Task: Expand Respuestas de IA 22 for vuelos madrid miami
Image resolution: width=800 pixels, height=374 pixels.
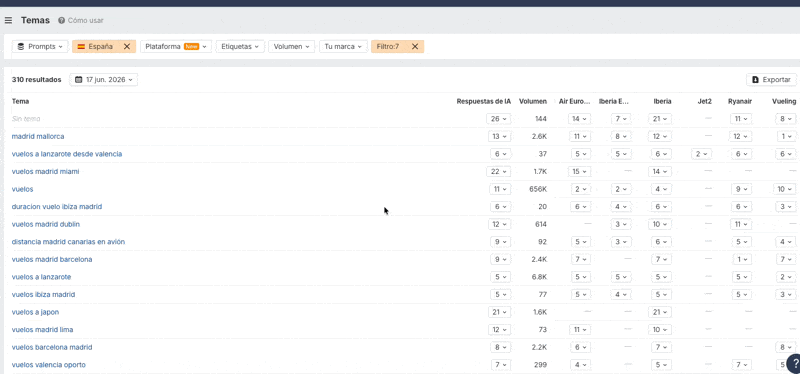Action: [x=498, y=171]
